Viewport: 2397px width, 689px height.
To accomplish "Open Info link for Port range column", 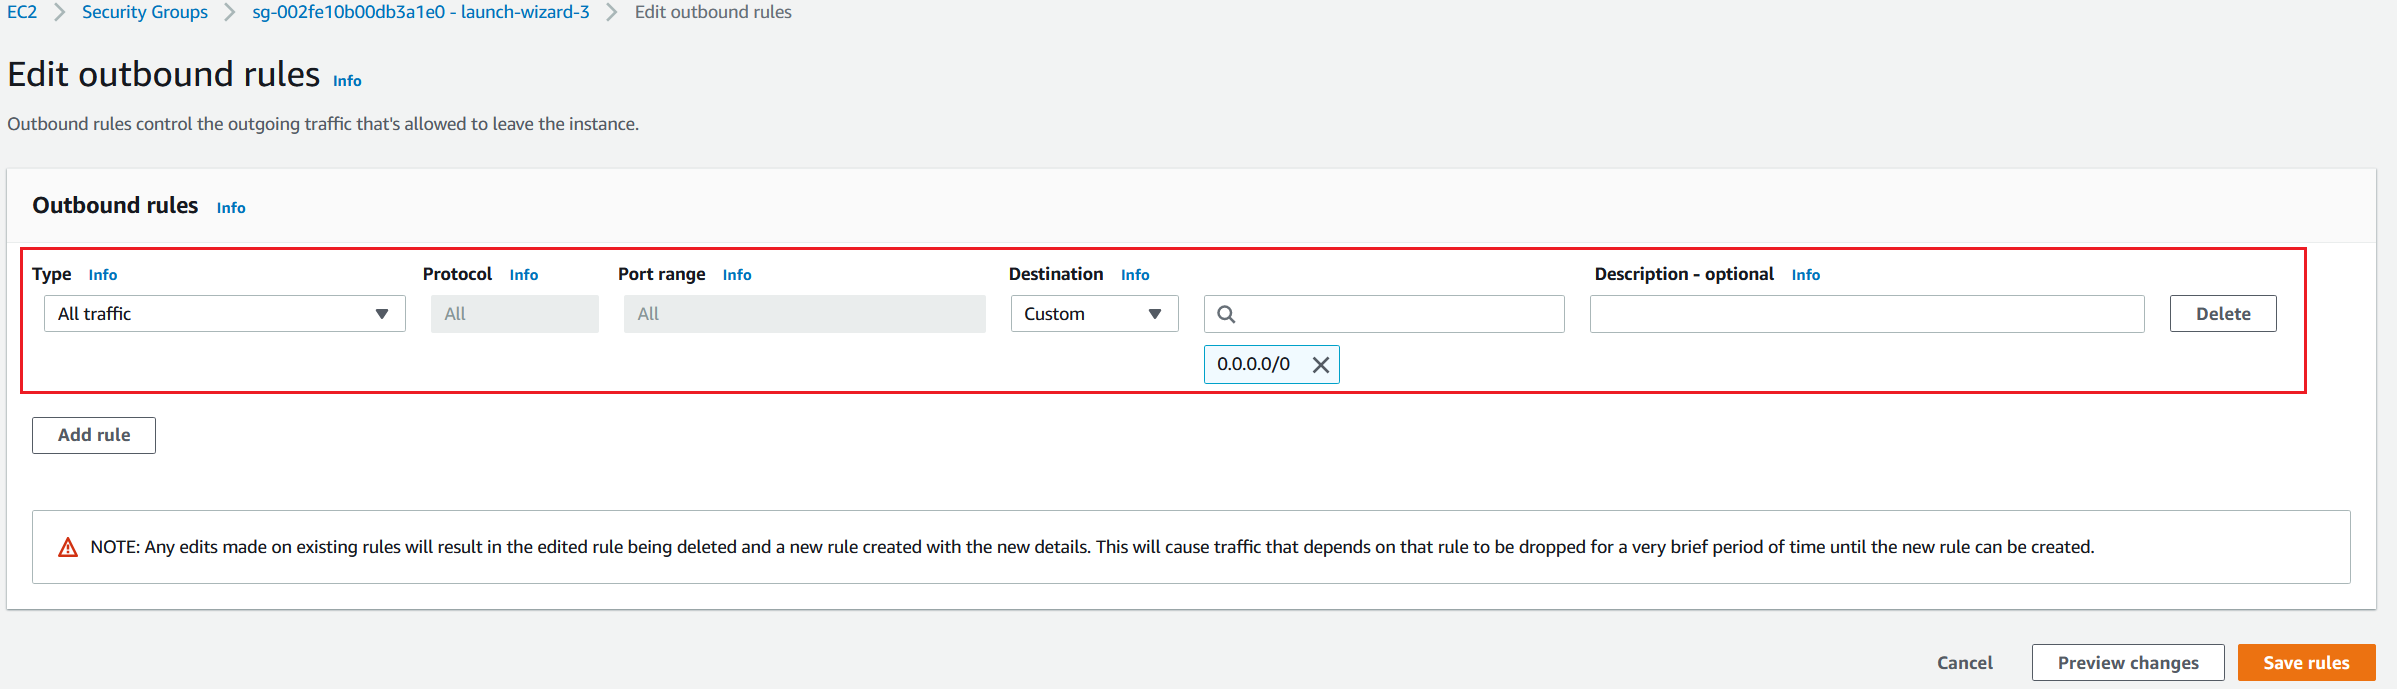I will coord(737,275).
